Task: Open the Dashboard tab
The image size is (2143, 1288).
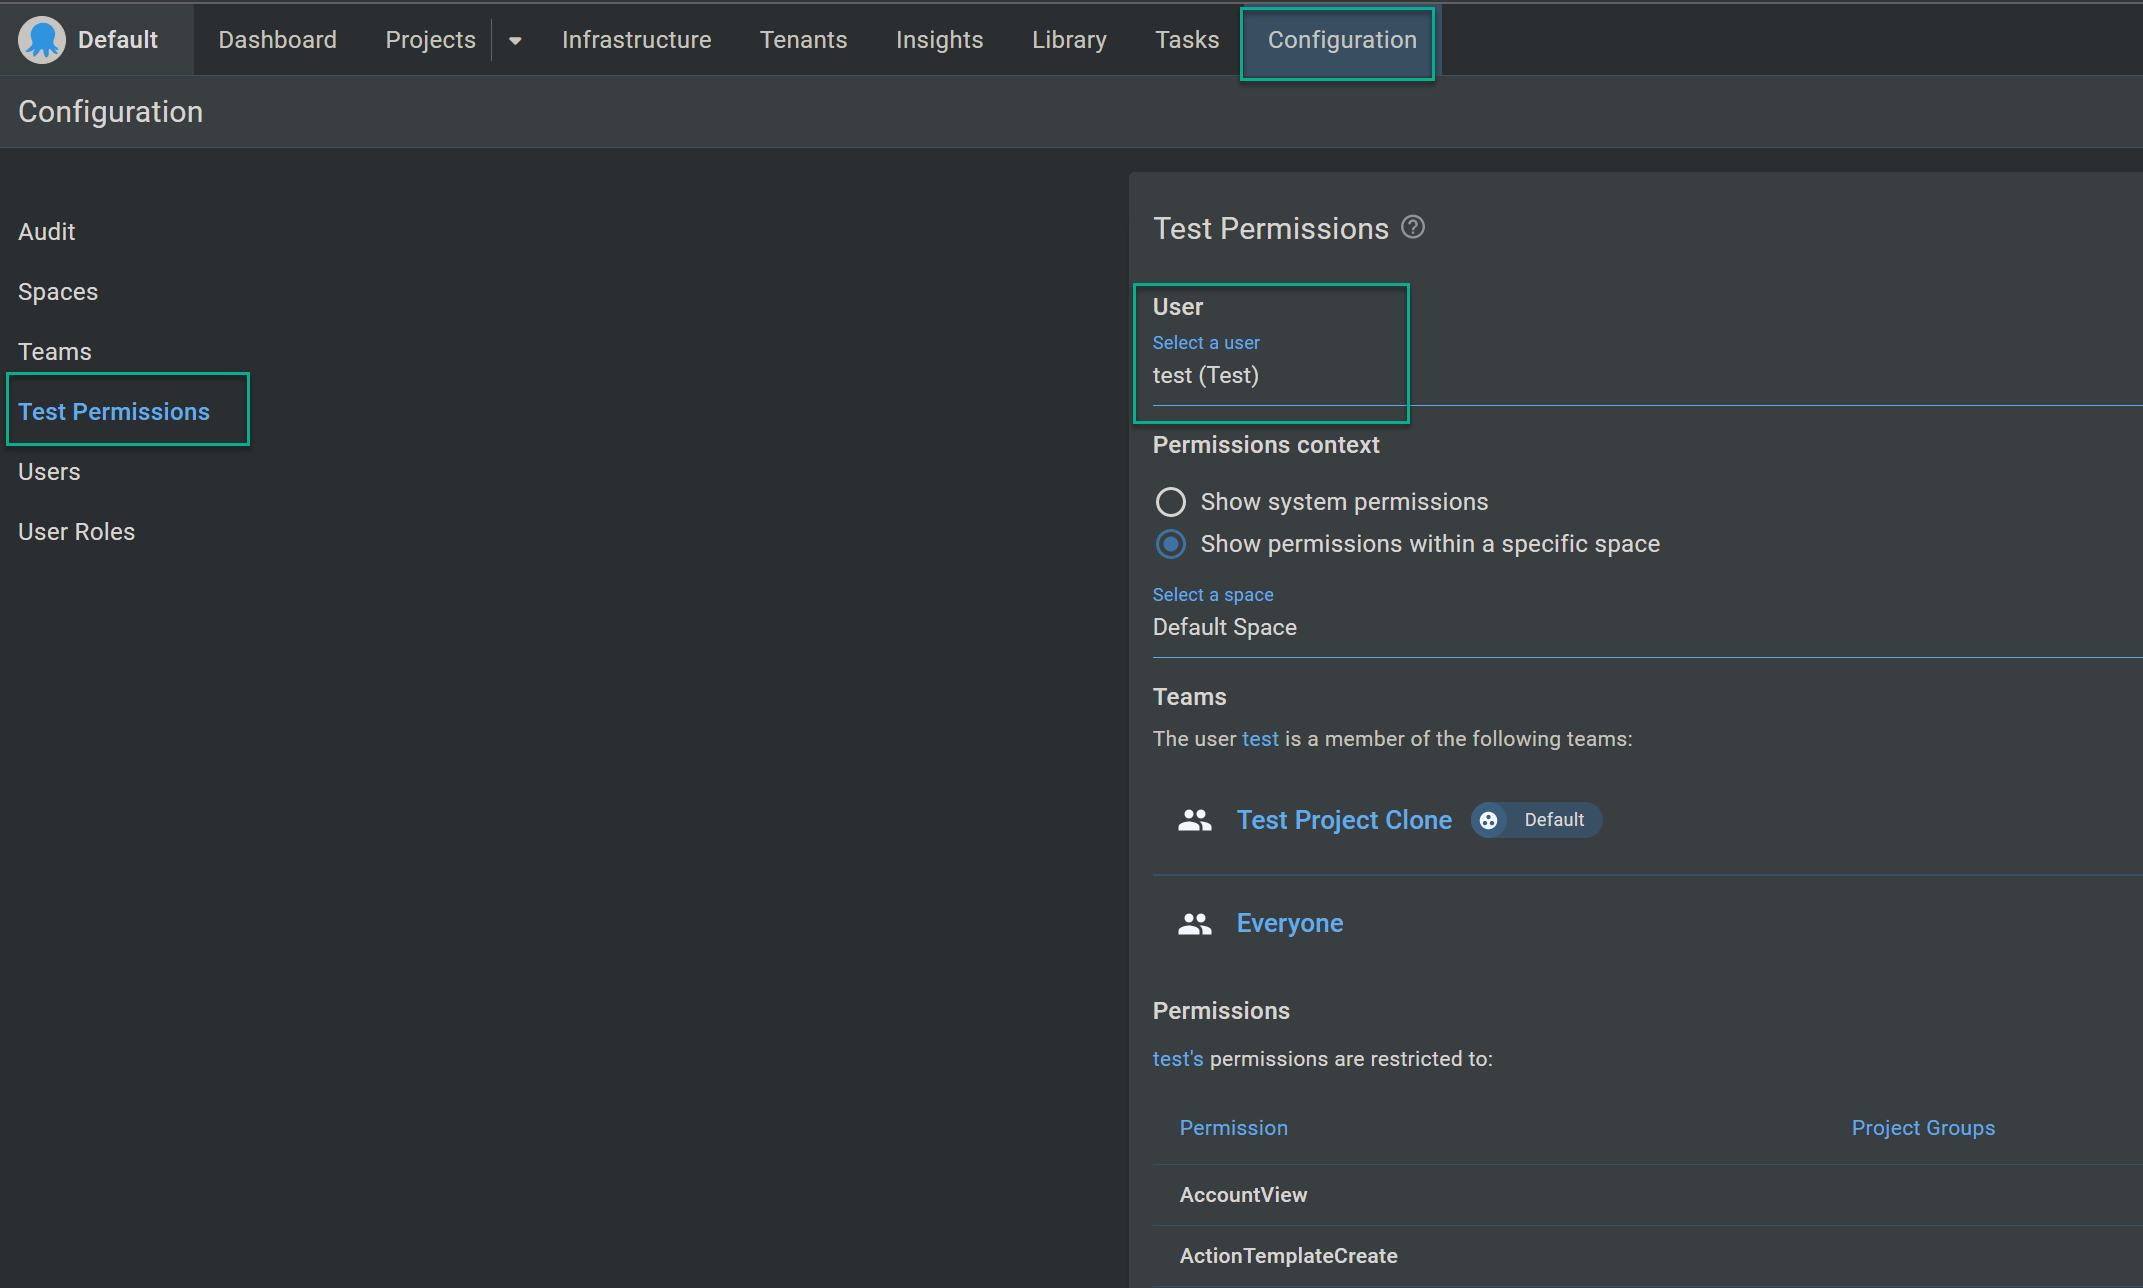Action: click(x=277, y=40)
